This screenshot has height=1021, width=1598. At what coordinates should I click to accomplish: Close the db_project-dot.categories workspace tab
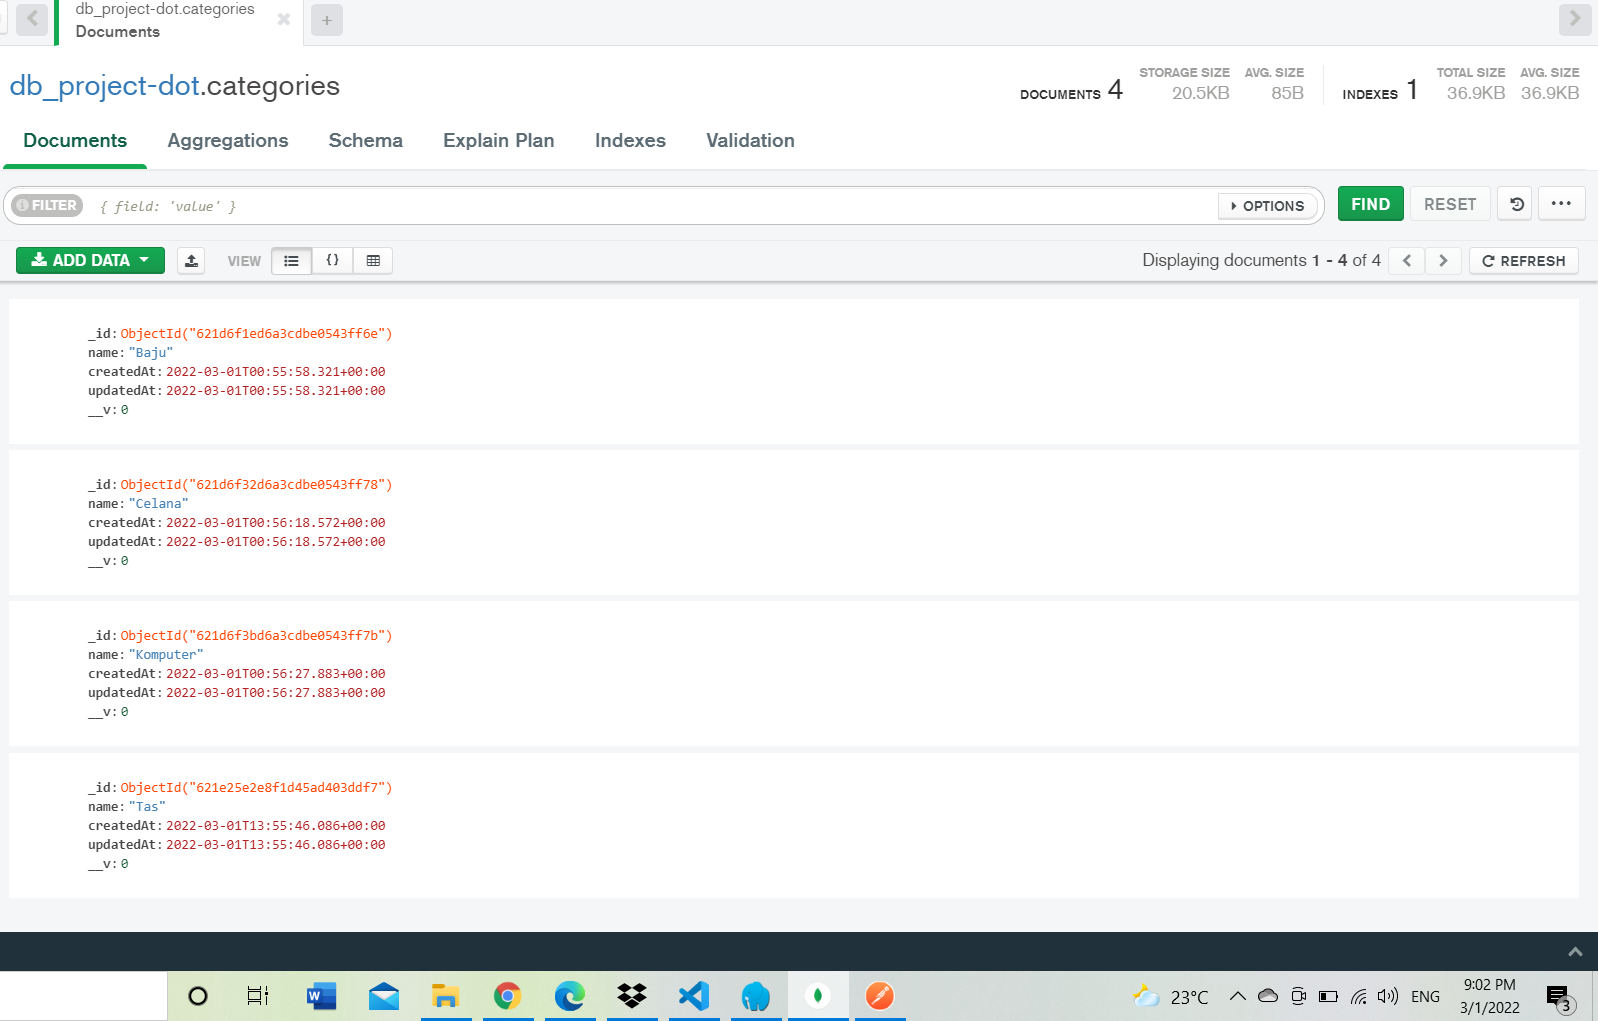tap(284, 20)
